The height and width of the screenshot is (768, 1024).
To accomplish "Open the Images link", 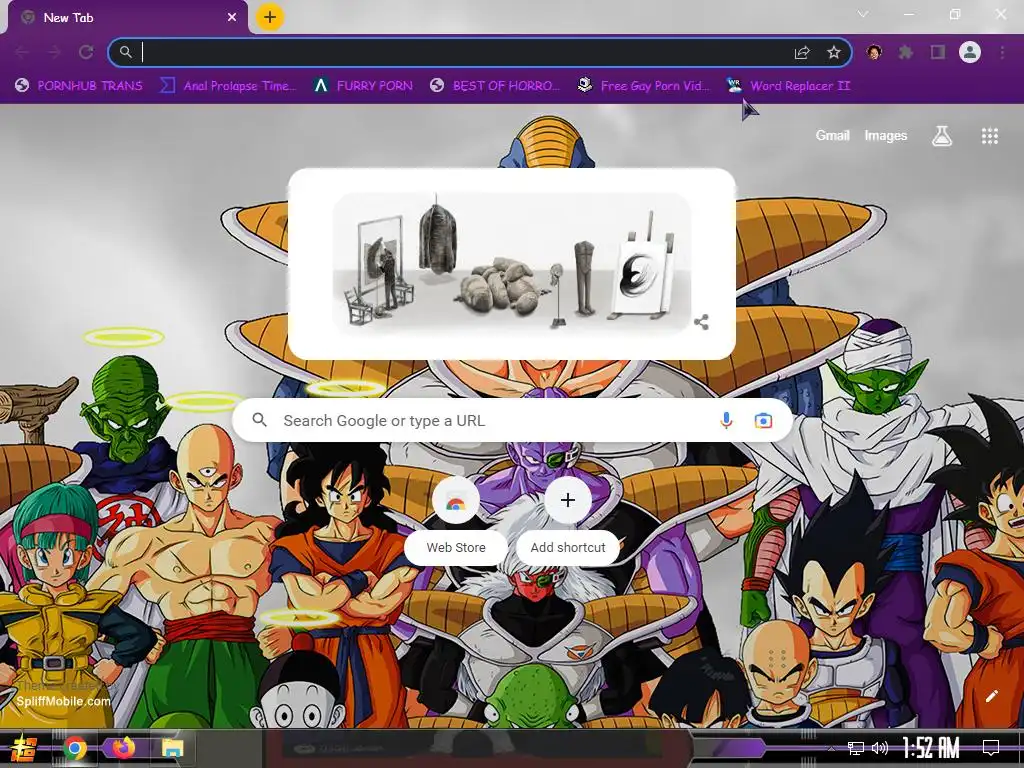I will tap(886, 135).
